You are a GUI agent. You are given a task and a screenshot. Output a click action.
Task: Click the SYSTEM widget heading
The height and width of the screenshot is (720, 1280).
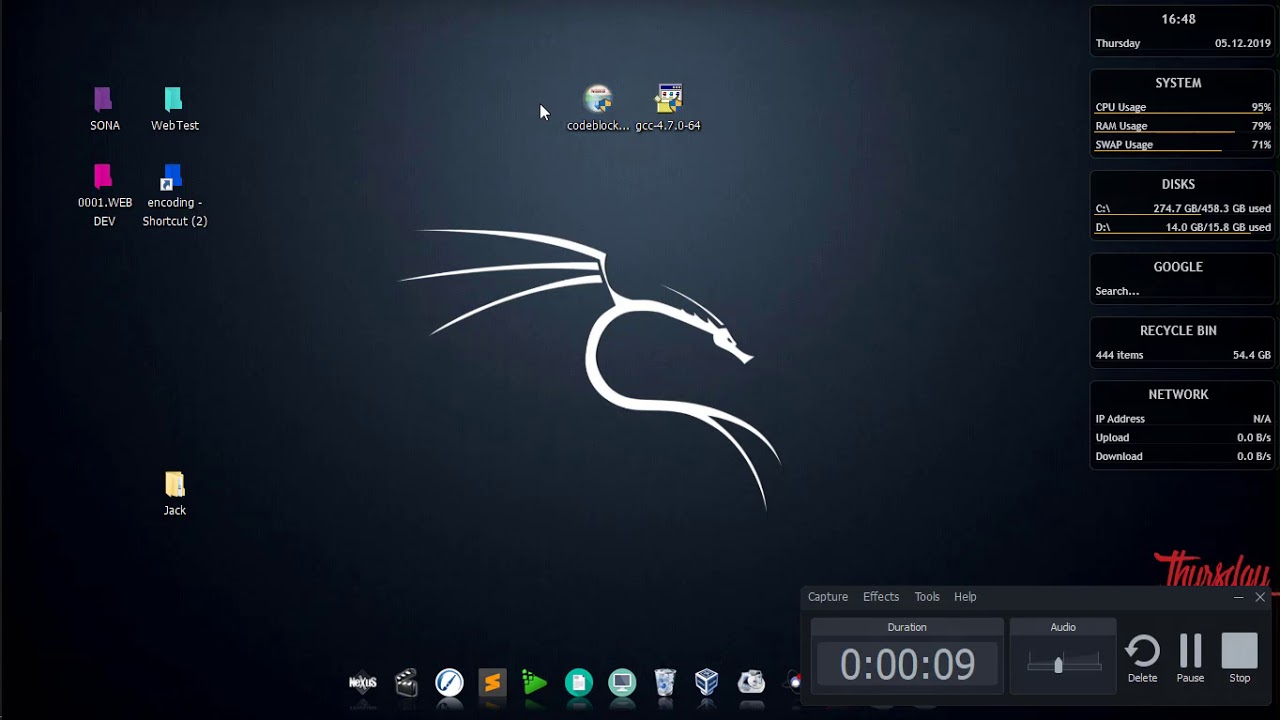1178,83
